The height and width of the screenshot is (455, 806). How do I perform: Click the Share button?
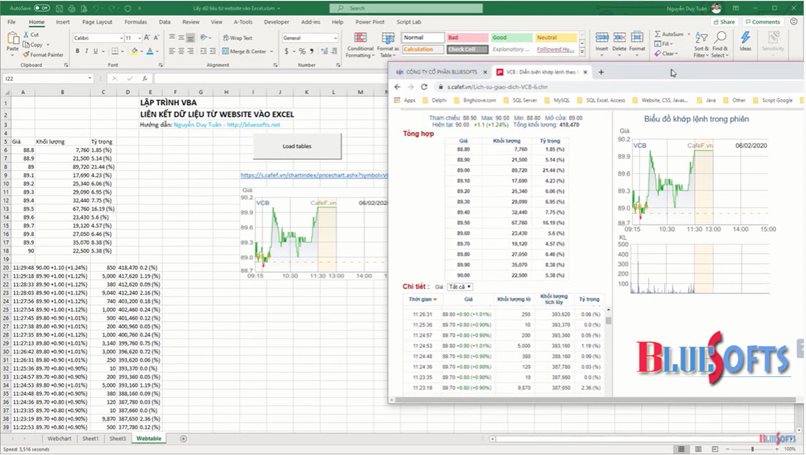click(x=724, y=22)
